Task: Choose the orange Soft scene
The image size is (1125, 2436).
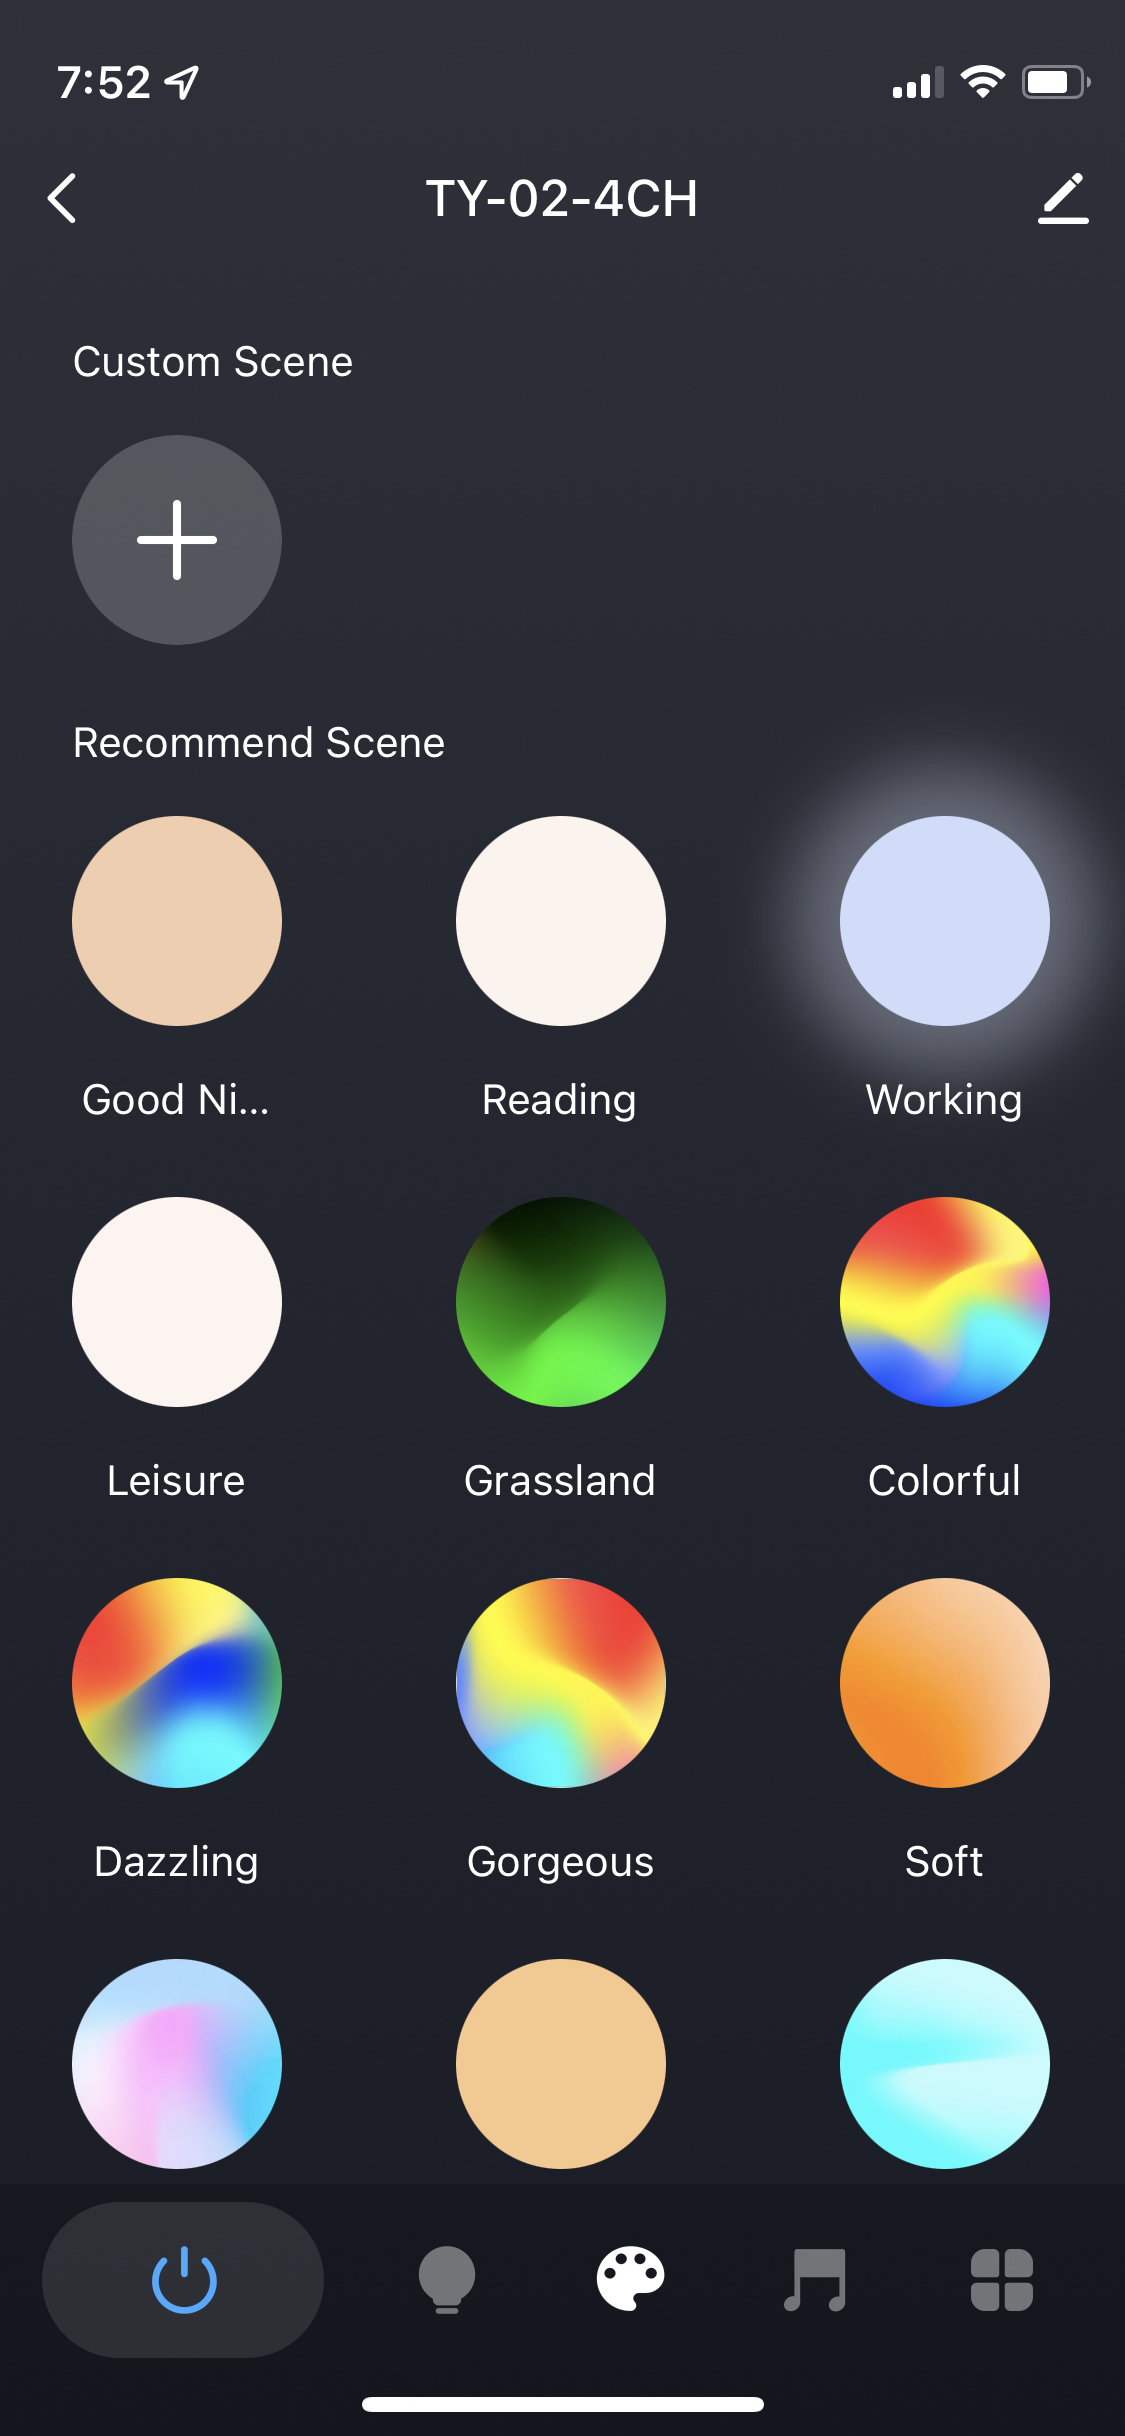Action: (x=945, y=1683)
